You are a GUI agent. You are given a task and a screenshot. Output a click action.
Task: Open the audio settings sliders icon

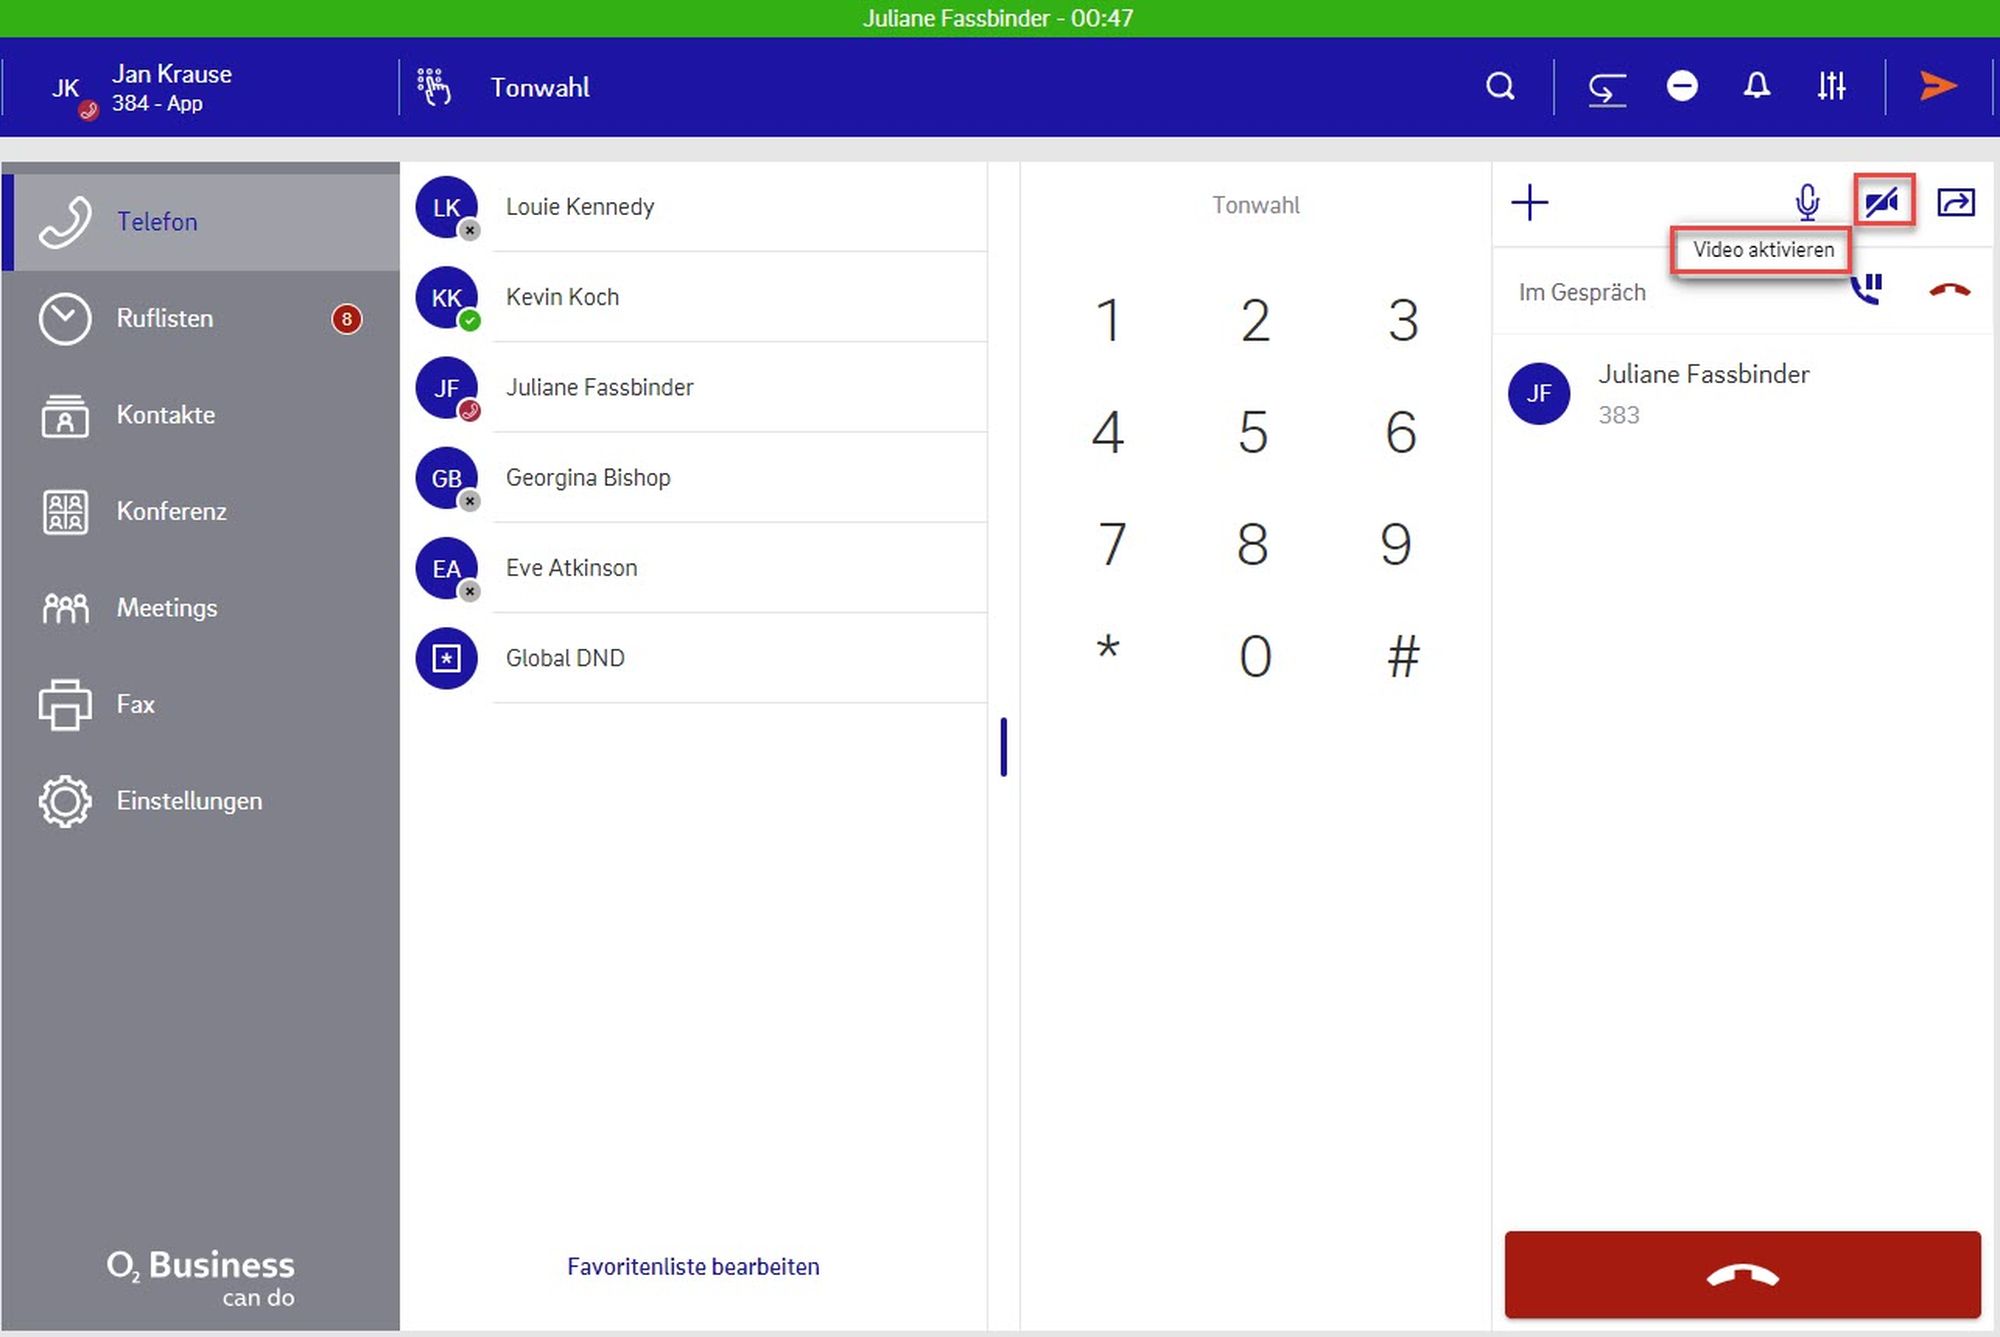pyautogui.click(x=1831, y=87)
